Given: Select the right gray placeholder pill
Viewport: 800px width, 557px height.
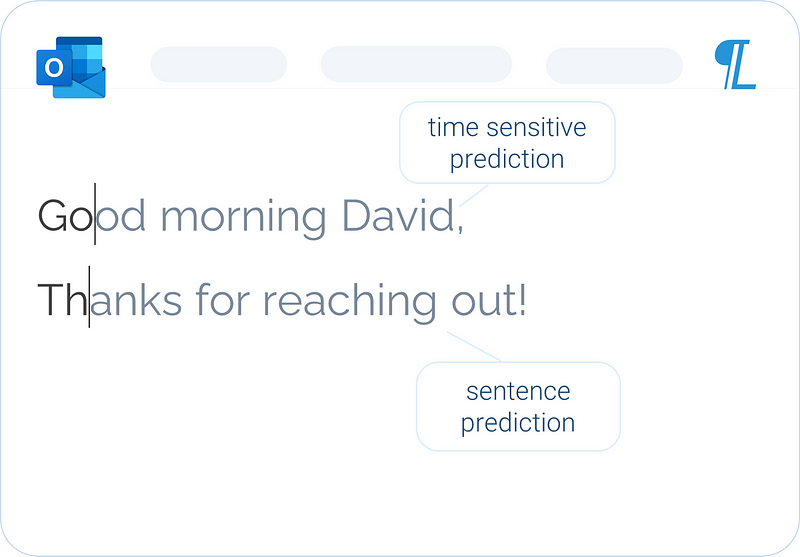Looking at the screenshot, I should [614, 65].
